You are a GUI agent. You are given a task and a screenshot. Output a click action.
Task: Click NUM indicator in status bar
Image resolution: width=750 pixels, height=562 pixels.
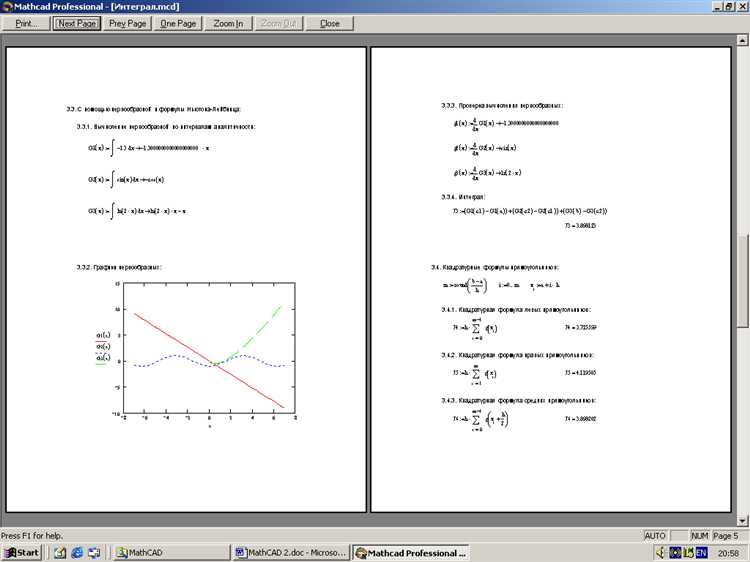(x=699, y=536)
